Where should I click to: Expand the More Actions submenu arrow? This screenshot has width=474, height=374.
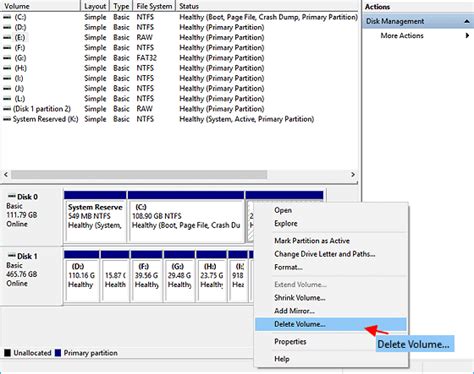[467, 35]
